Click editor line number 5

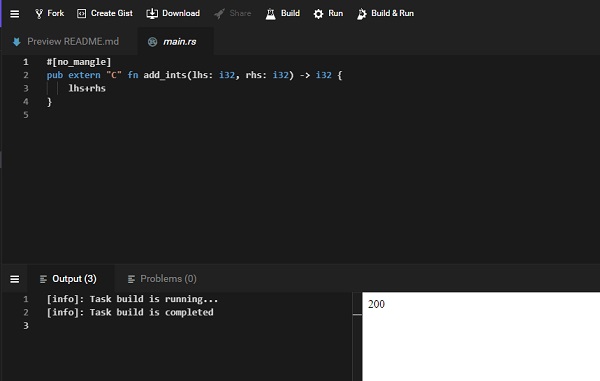pos(26,115)
